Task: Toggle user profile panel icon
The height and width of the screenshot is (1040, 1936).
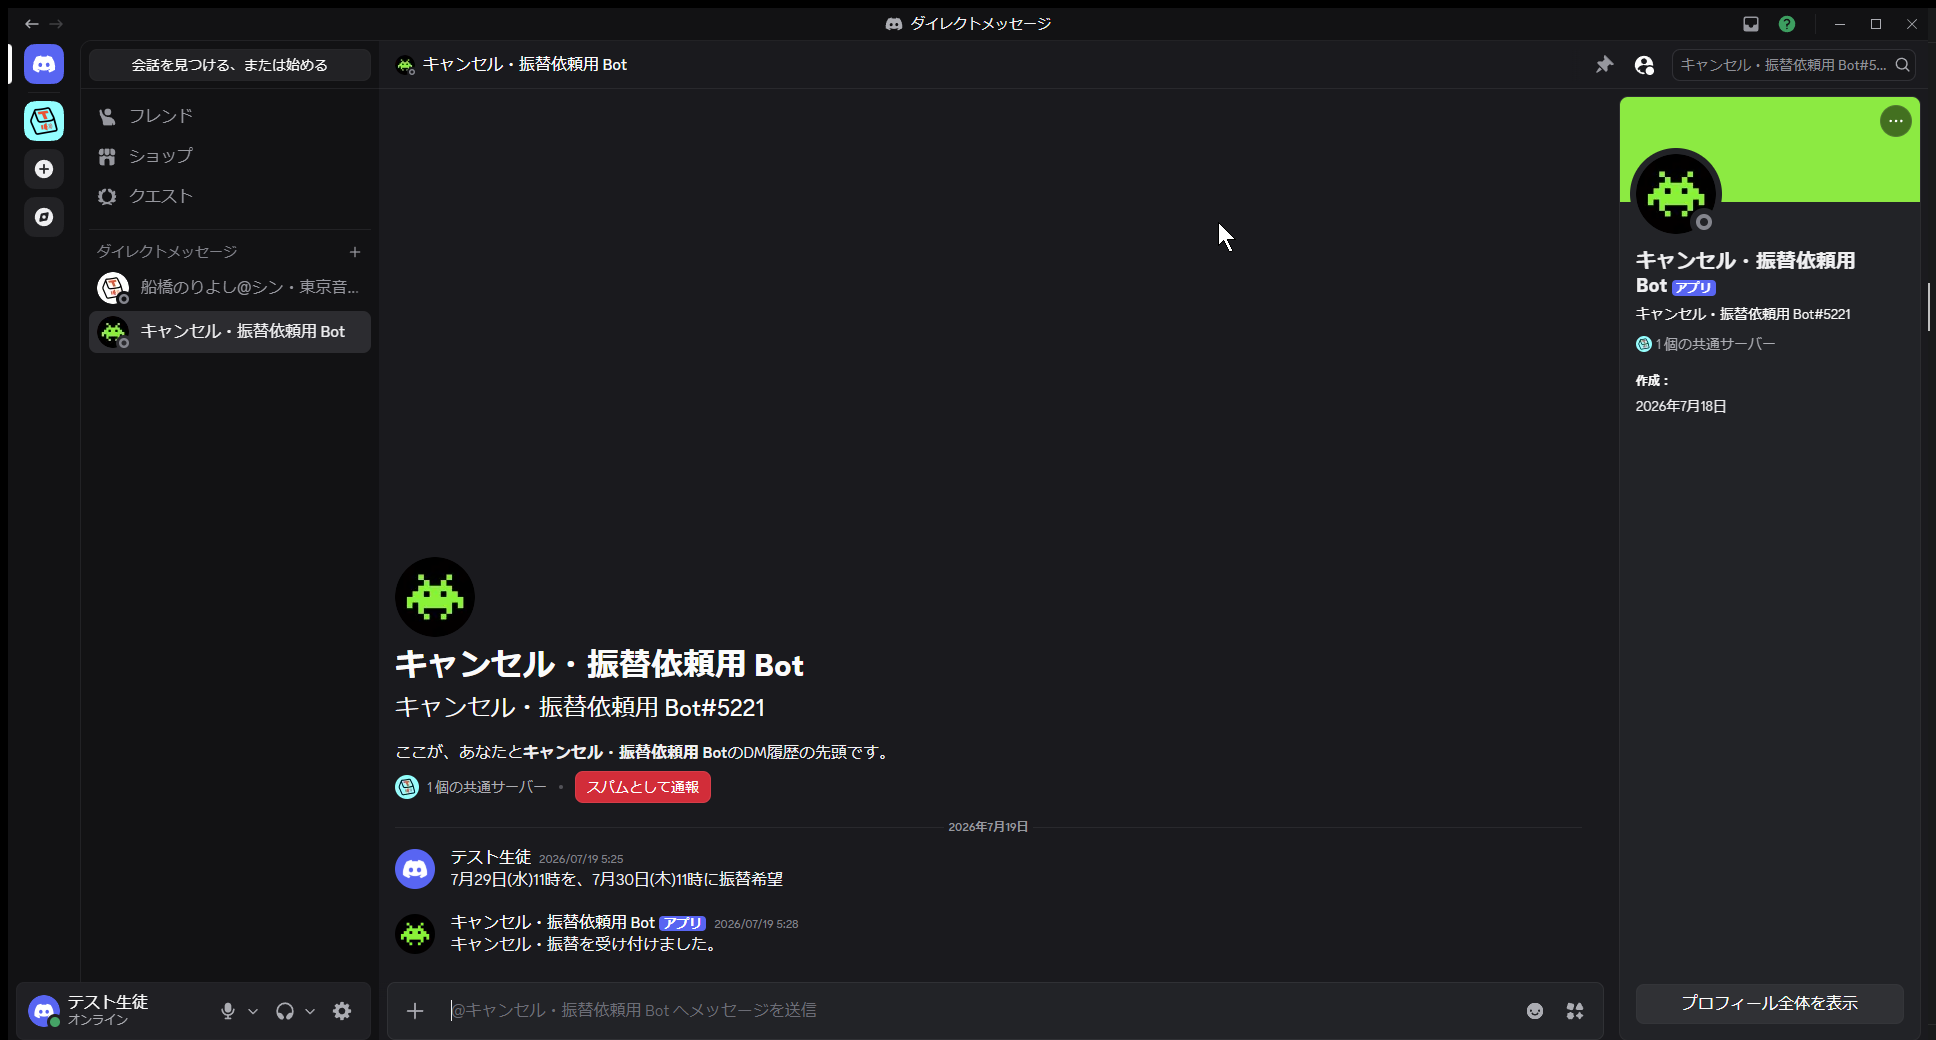Action: (x=1644, y=65)
